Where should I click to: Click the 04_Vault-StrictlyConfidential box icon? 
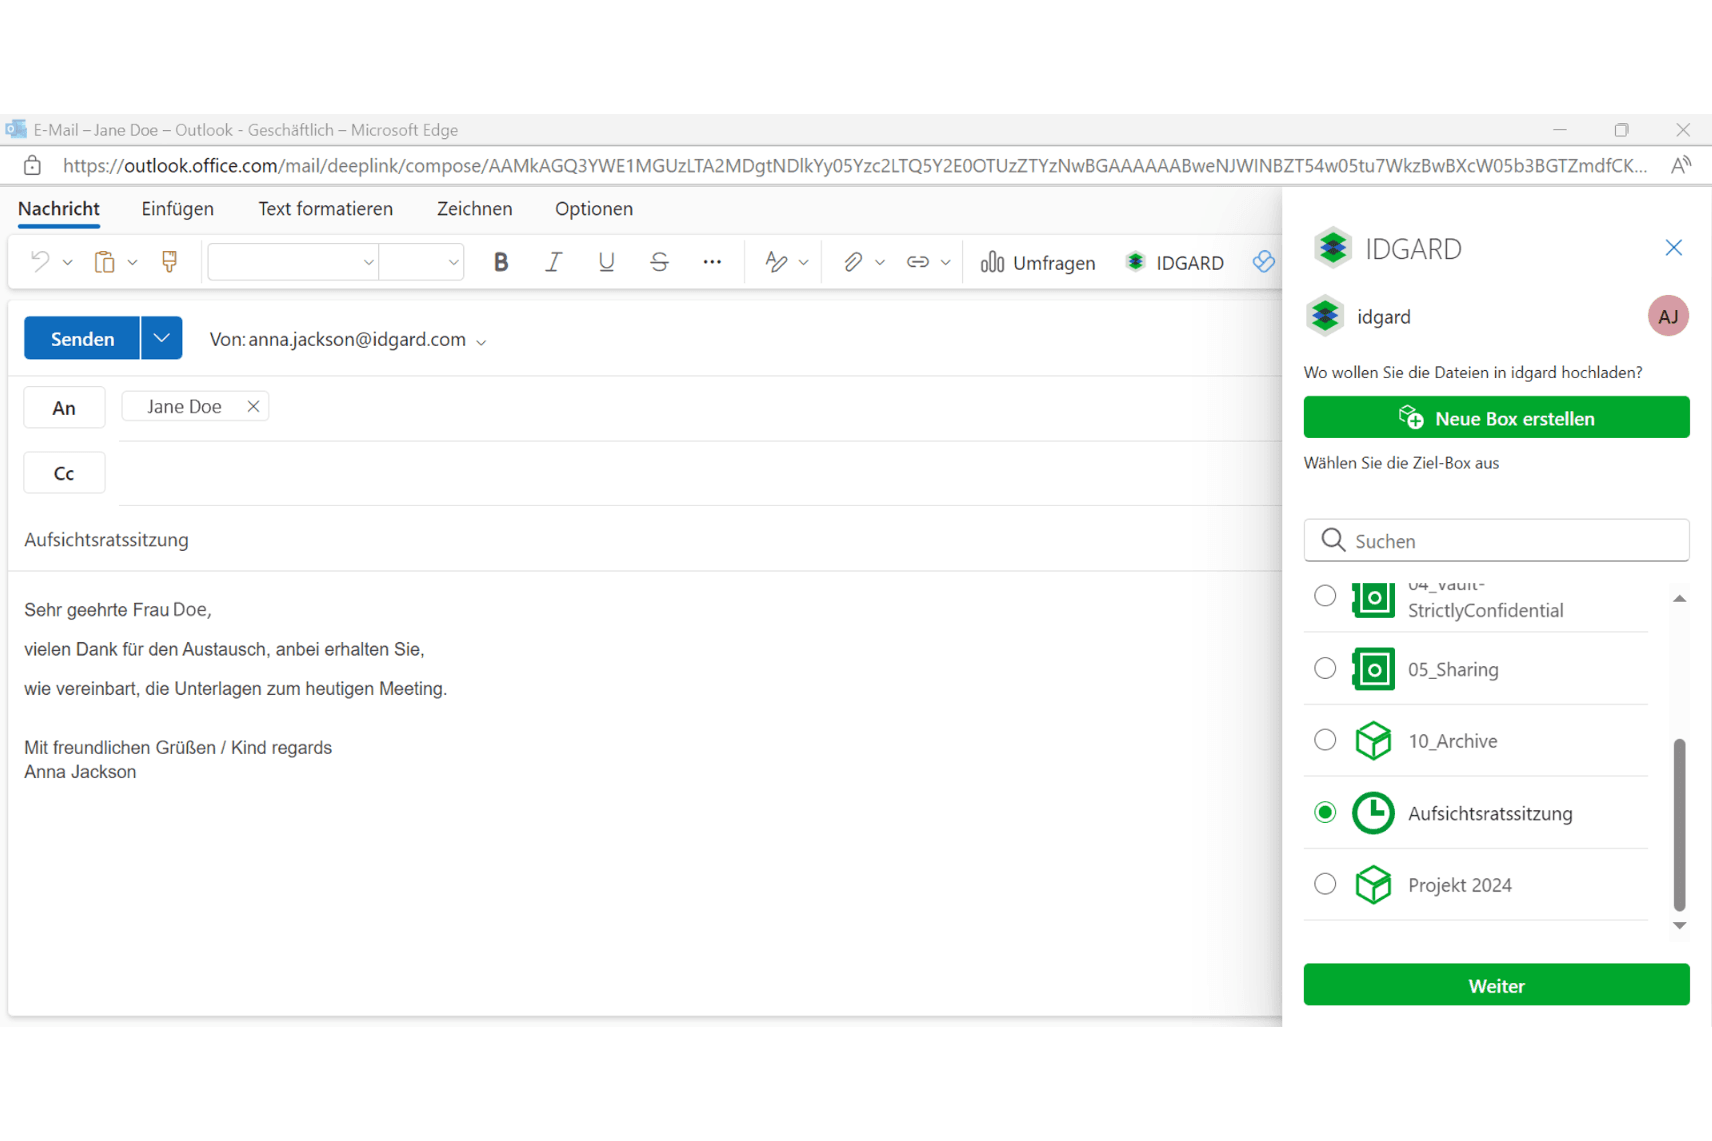coord(1373,599)
